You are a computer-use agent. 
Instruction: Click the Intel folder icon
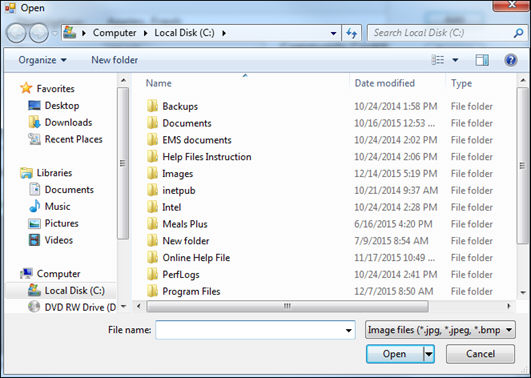(x=152, y=207)
